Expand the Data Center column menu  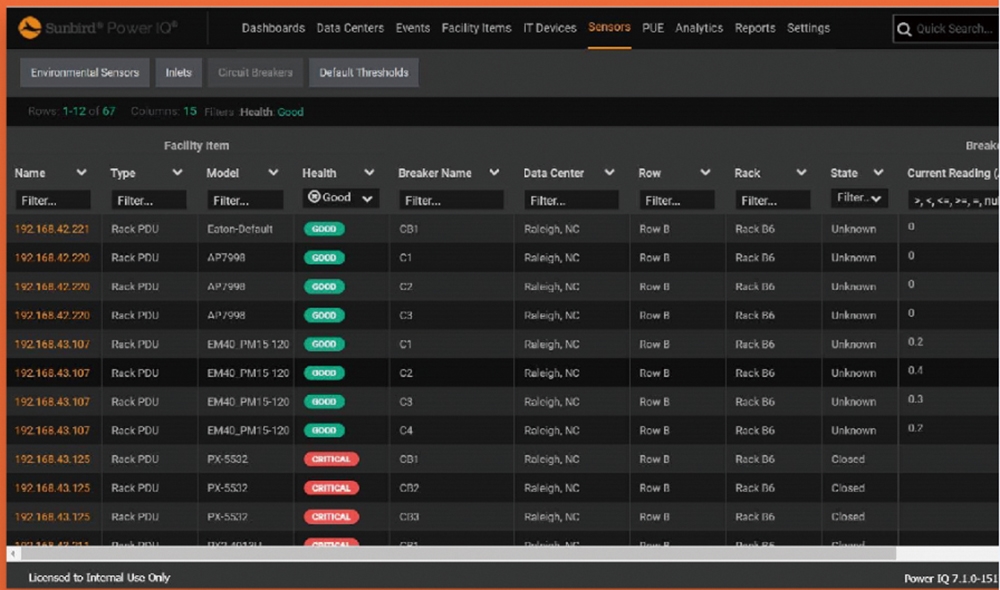(x=610, y=172)
